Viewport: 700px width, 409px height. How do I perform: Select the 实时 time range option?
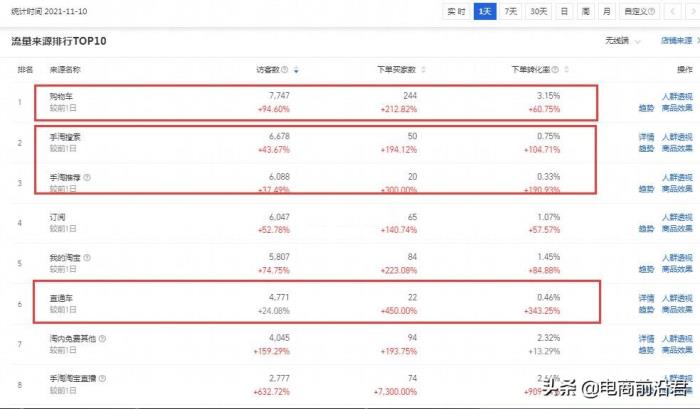tap(456, 11)
